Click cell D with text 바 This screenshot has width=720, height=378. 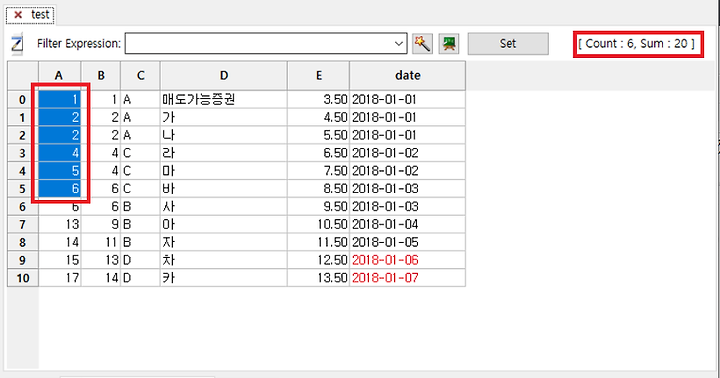click(224, 189)
